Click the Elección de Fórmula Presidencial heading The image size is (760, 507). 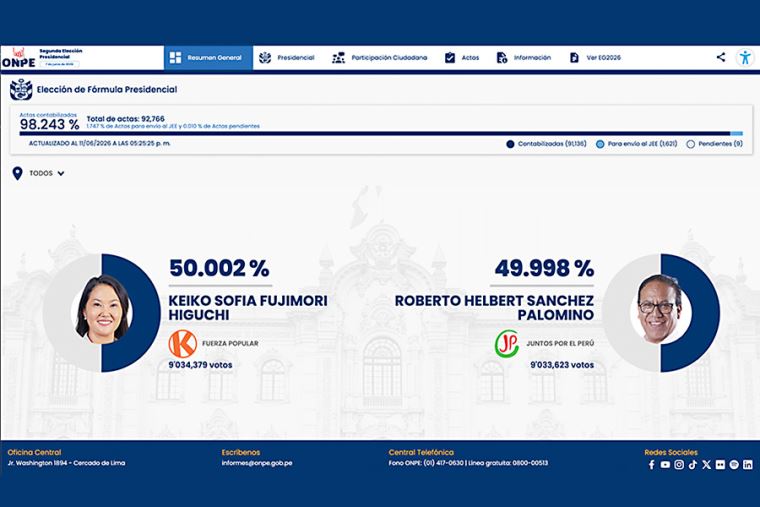pyautogui.click(x=107, y=89)
